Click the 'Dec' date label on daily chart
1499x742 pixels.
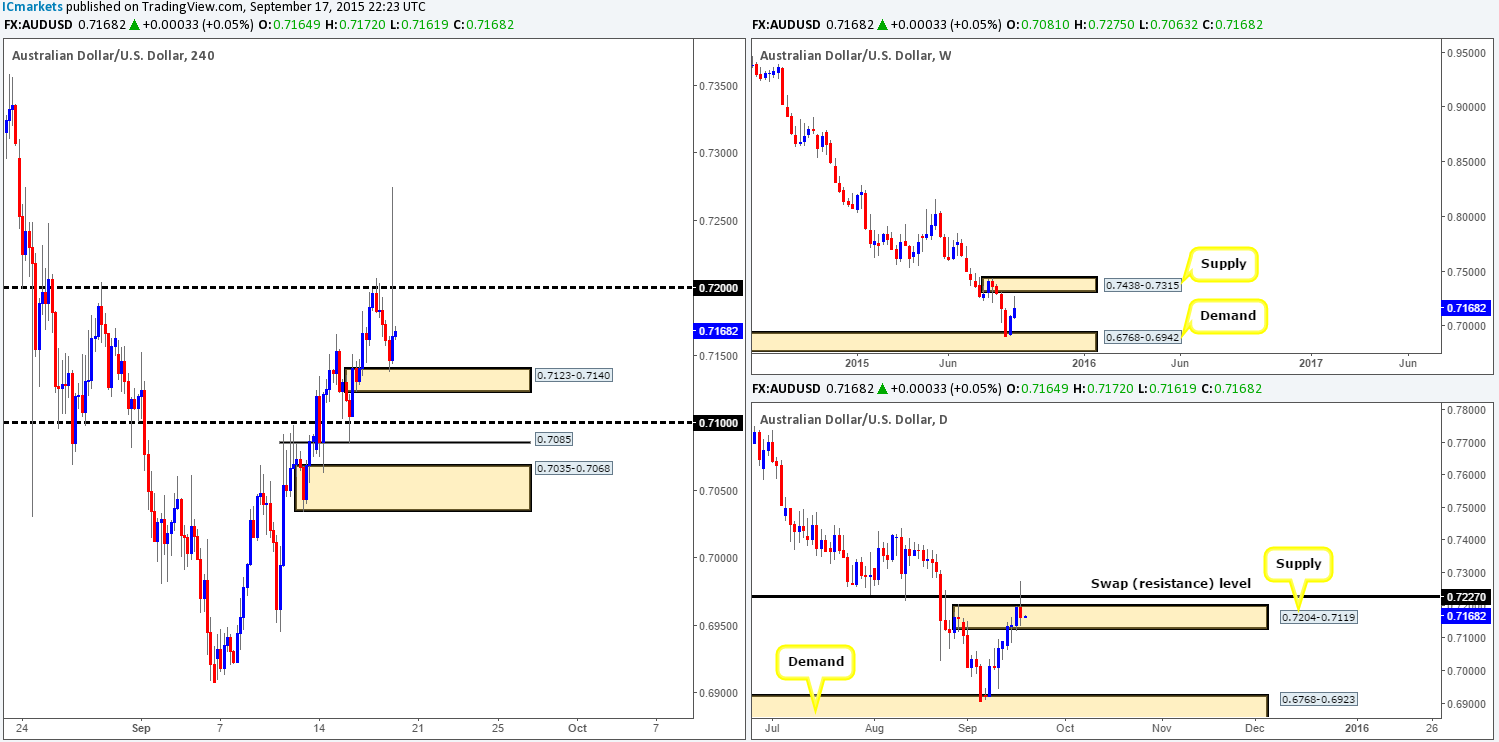[x=1256, y=727]
